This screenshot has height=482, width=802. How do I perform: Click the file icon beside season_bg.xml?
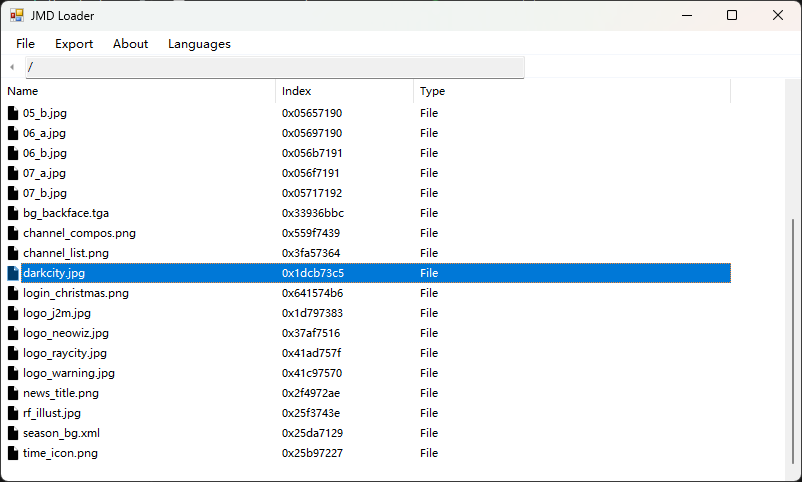pos(13,433)
